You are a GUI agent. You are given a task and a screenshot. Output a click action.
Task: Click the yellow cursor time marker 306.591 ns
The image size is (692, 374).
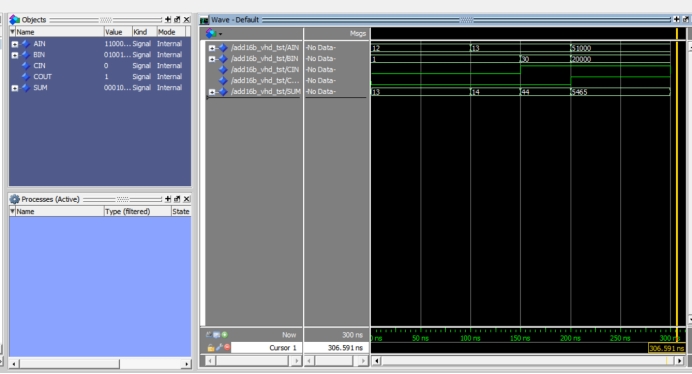coord(666,348)
